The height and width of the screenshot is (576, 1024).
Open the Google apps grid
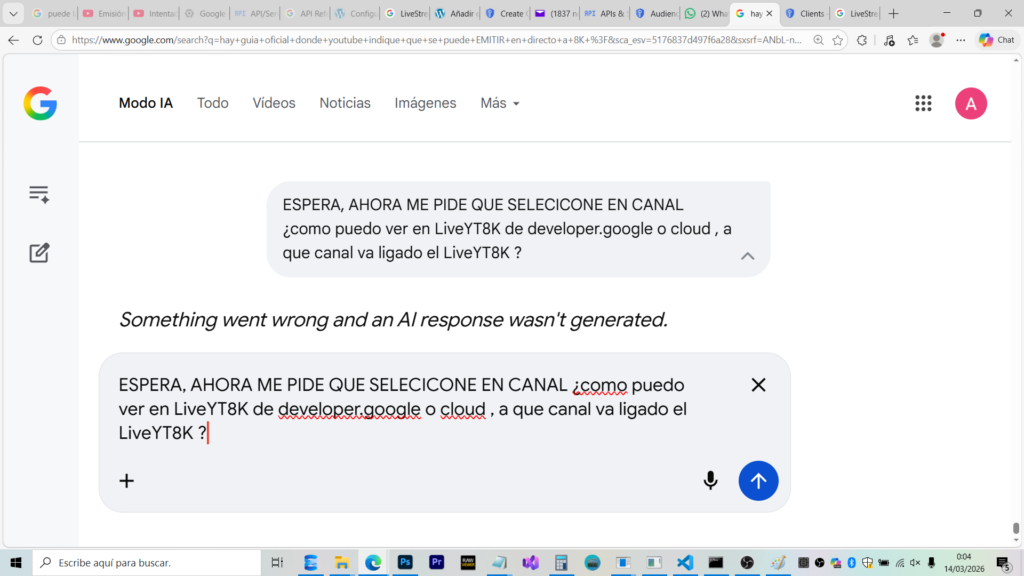click(923, 103)
